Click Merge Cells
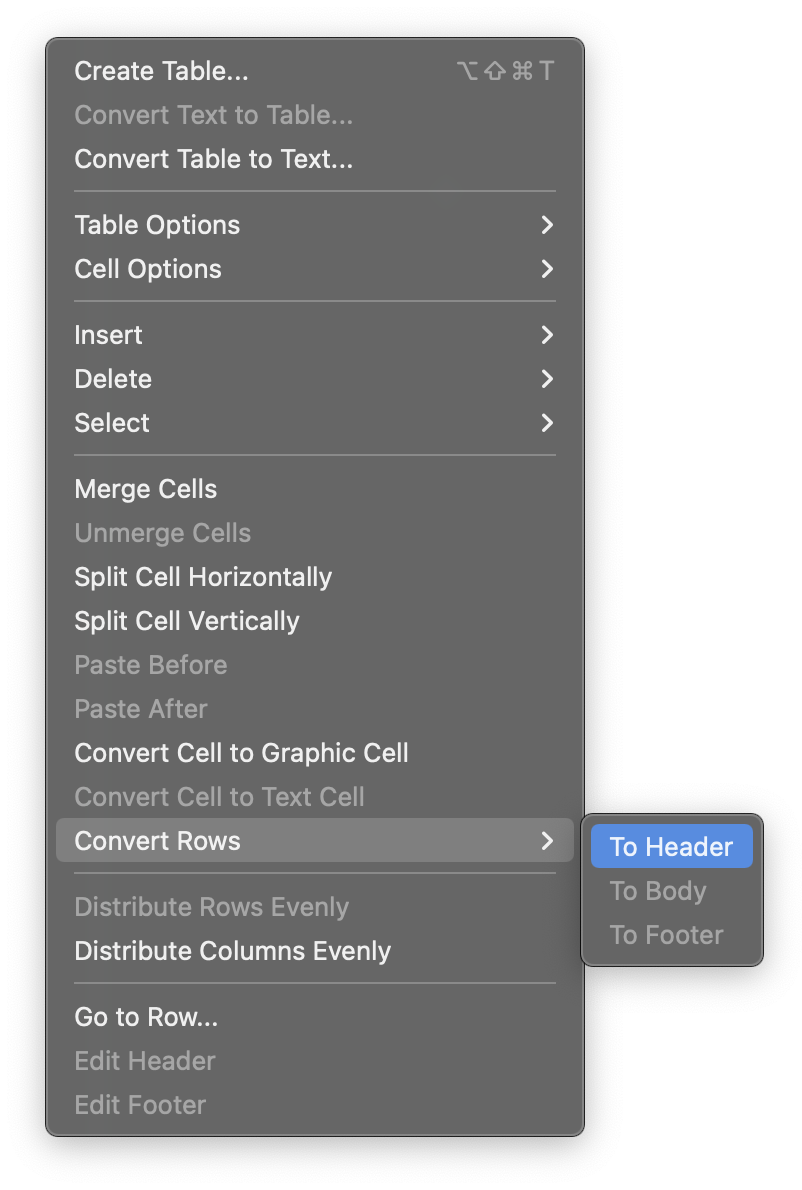Viewport: 802px width, 1190px height. [x=145, y=489]
